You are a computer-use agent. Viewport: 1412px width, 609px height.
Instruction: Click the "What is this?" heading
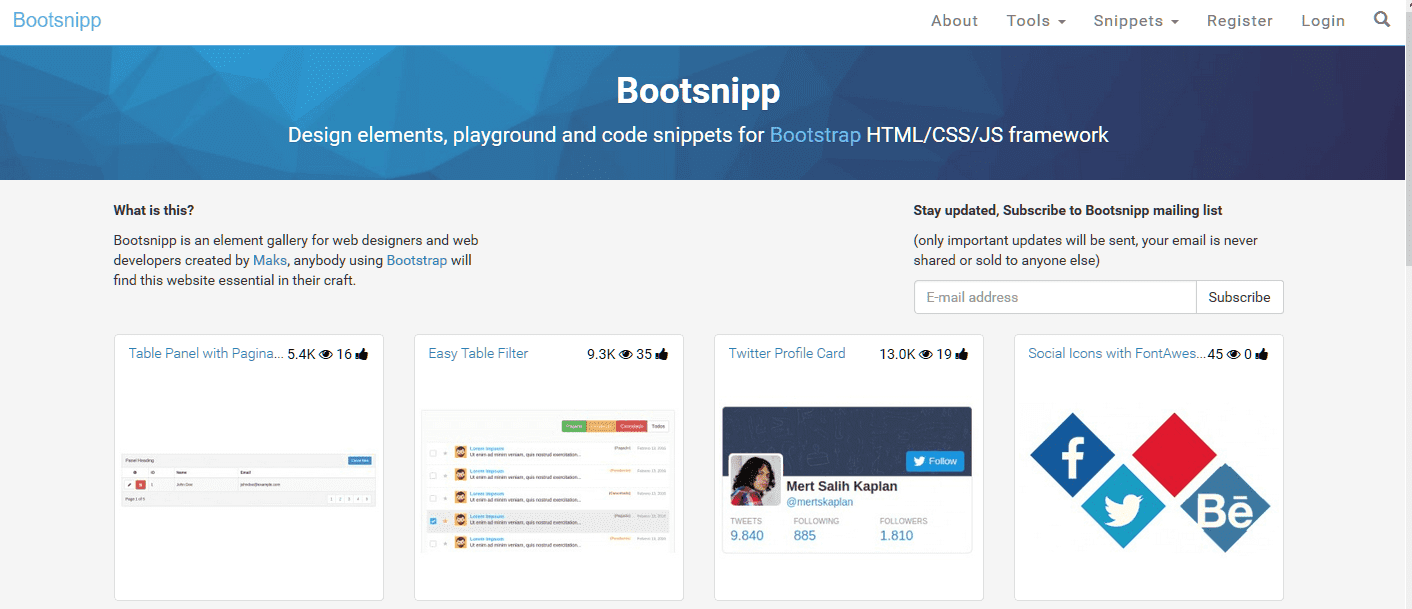click(154, 210)
